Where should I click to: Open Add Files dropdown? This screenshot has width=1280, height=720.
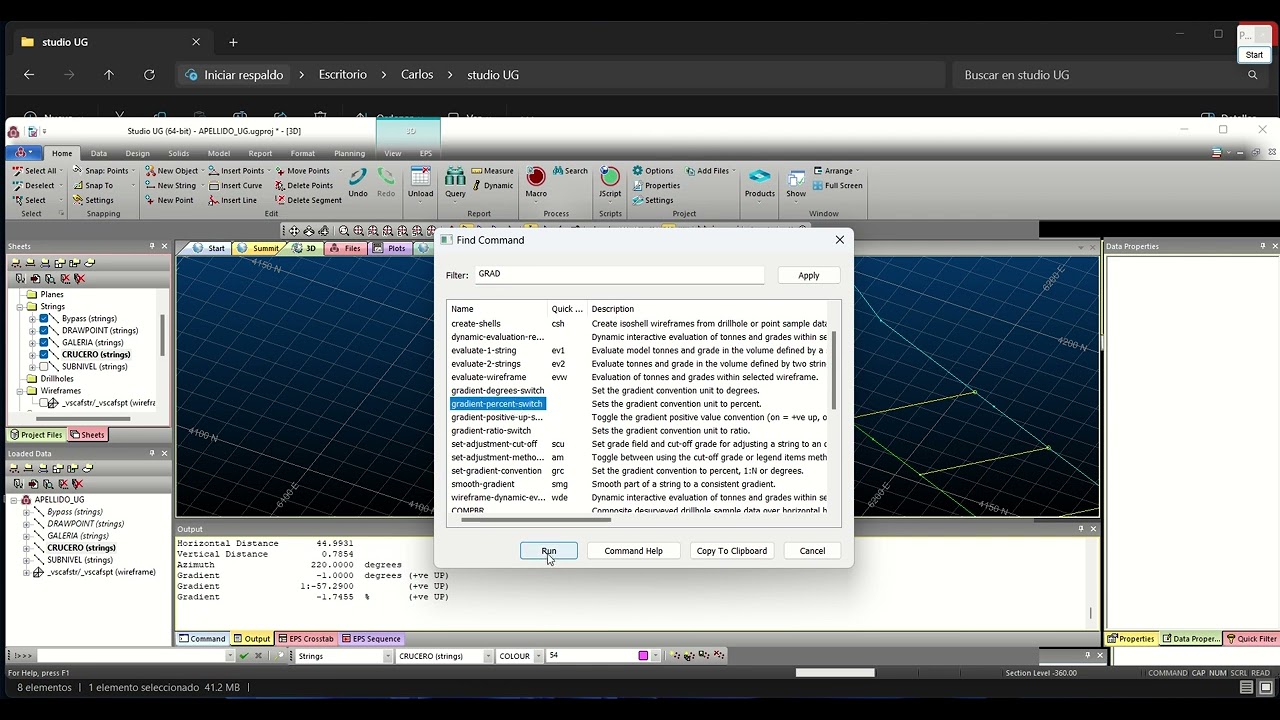(x=734, y=171)
